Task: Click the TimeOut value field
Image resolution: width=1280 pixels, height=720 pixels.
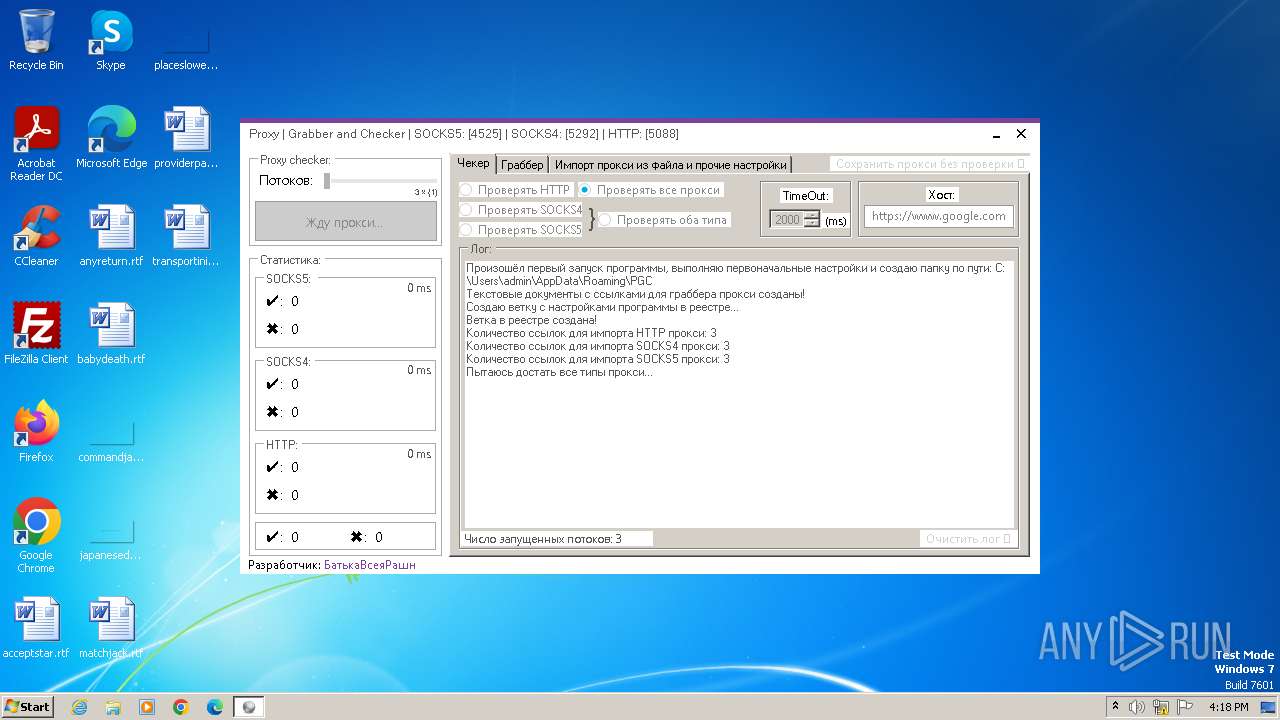Action: tap(787, 219)
